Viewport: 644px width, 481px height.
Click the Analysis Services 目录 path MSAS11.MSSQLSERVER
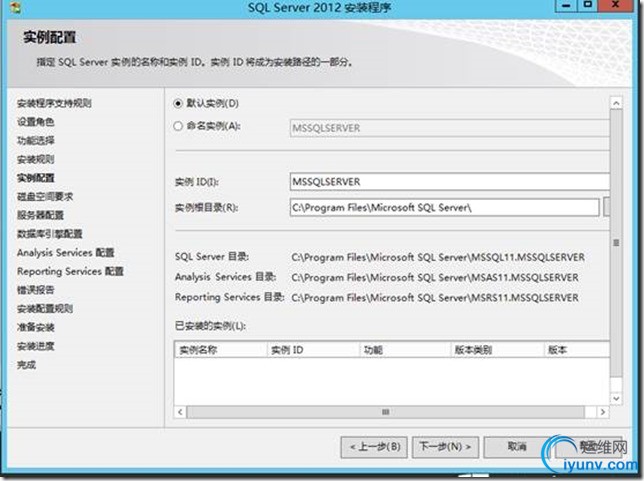click(x=435, y=278)
